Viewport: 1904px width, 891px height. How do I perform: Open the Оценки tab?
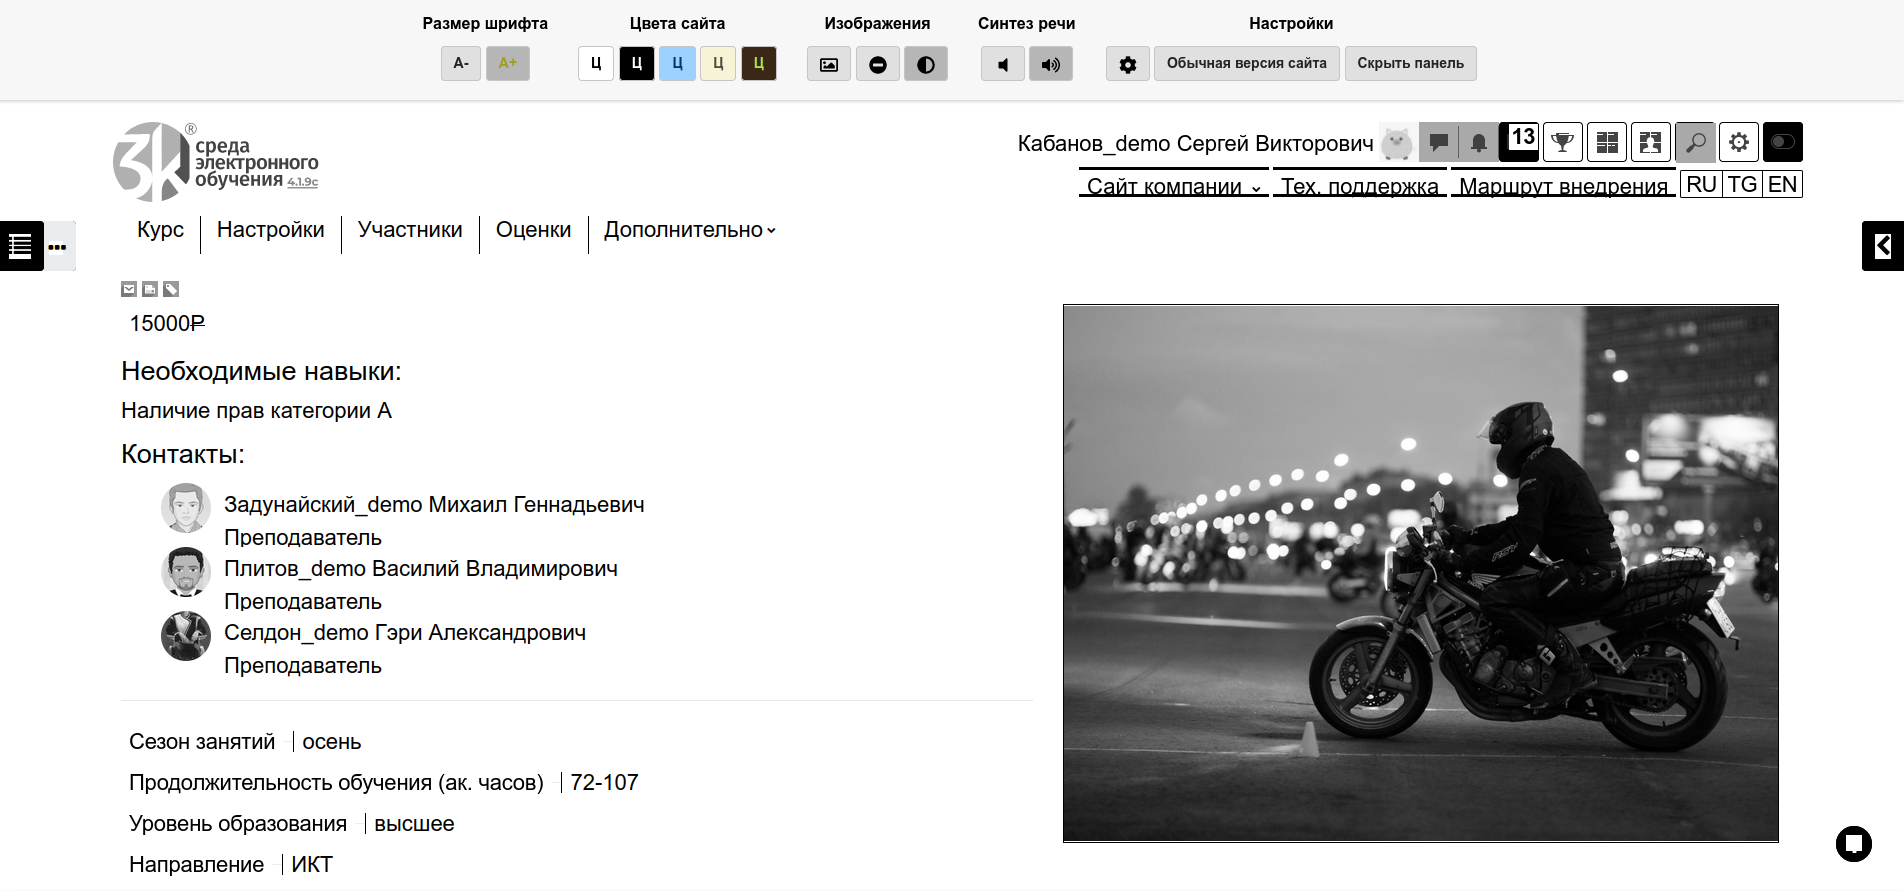point(534,230)
